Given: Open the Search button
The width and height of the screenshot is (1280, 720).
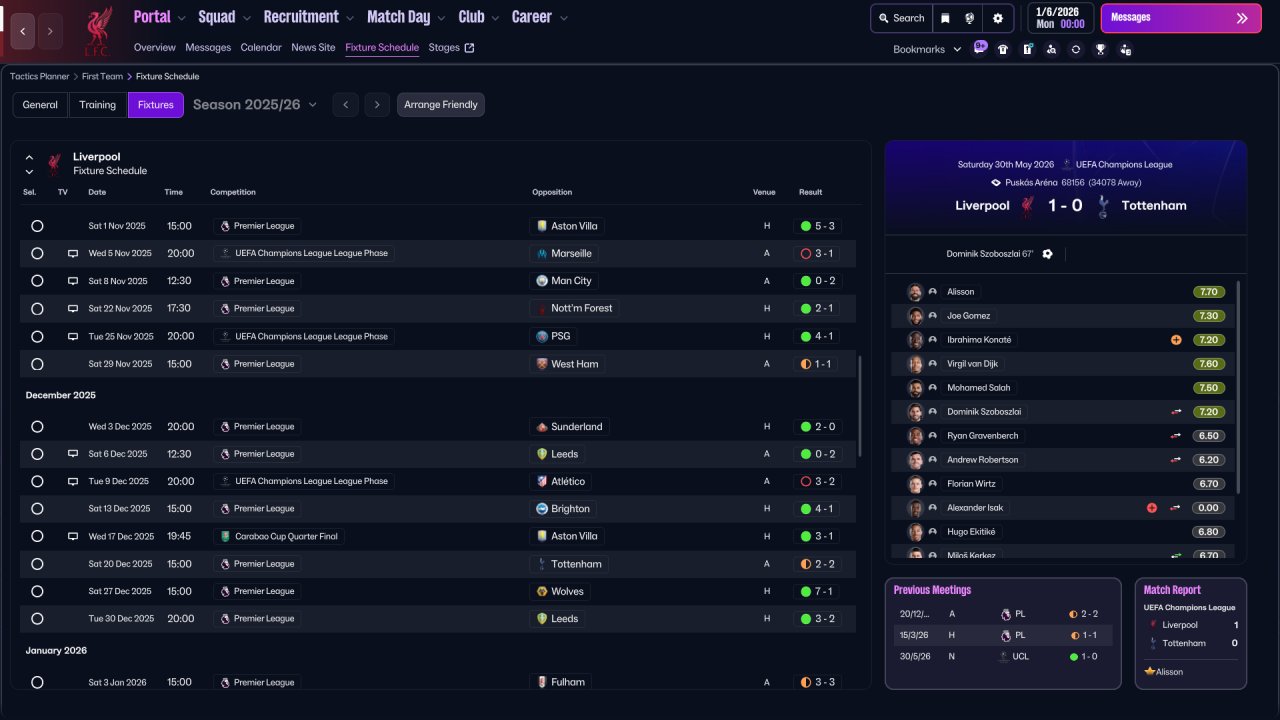Looking at the screenshot, I should [x=900, y=18].
